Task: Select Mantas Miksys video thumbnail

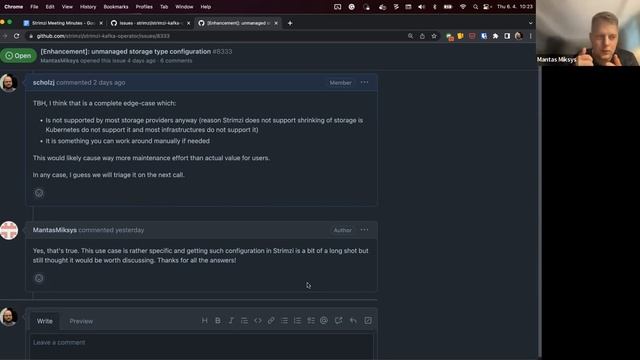Action: click(x=588, y=33)
